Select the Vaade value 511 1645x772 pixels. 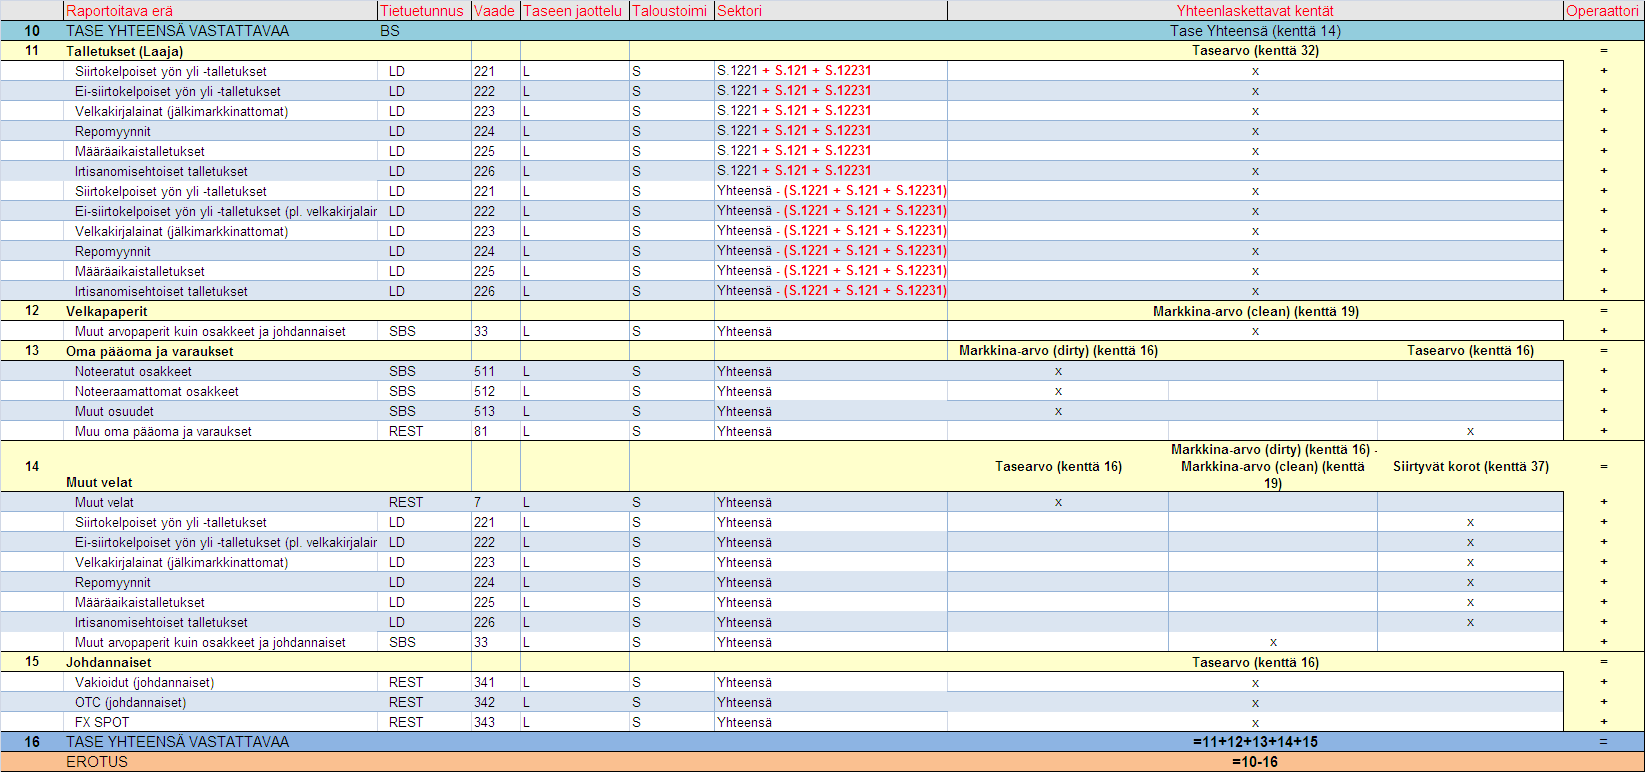coord(484,371)
